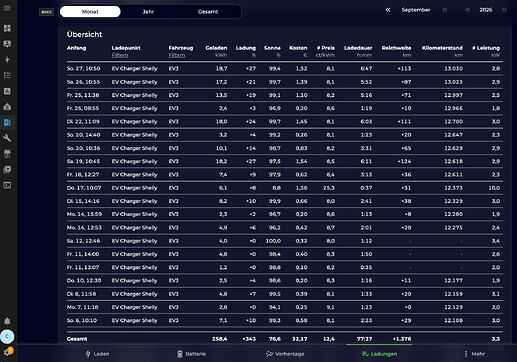The image size is (517, 362).
Task: Switch to the Gesamt view
Action: tap(208, 12)
